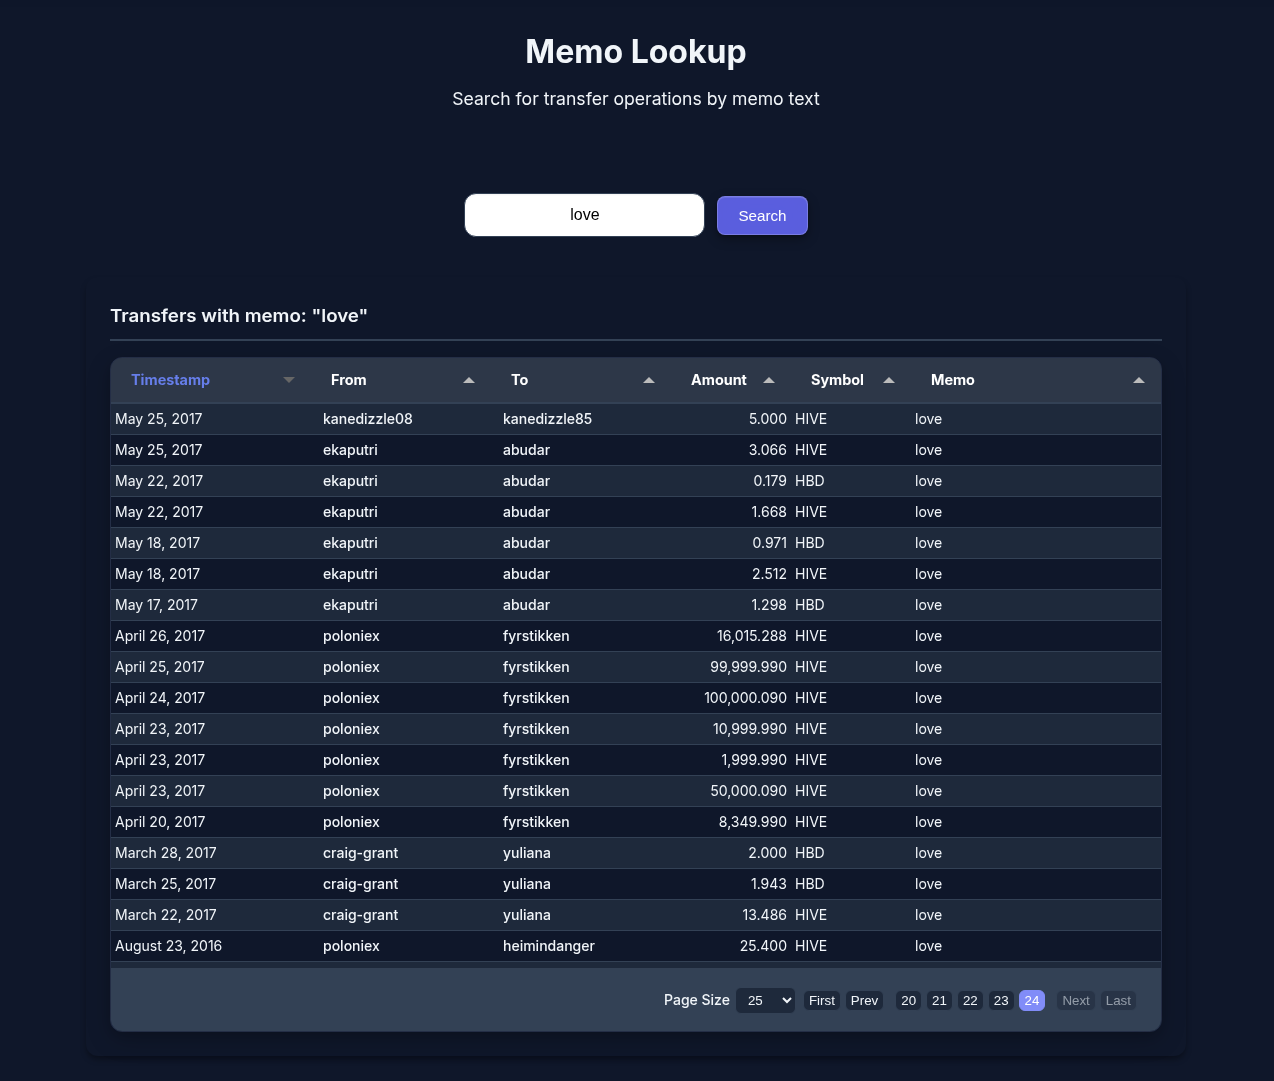Click the To column sort arrow

point(649,380)
